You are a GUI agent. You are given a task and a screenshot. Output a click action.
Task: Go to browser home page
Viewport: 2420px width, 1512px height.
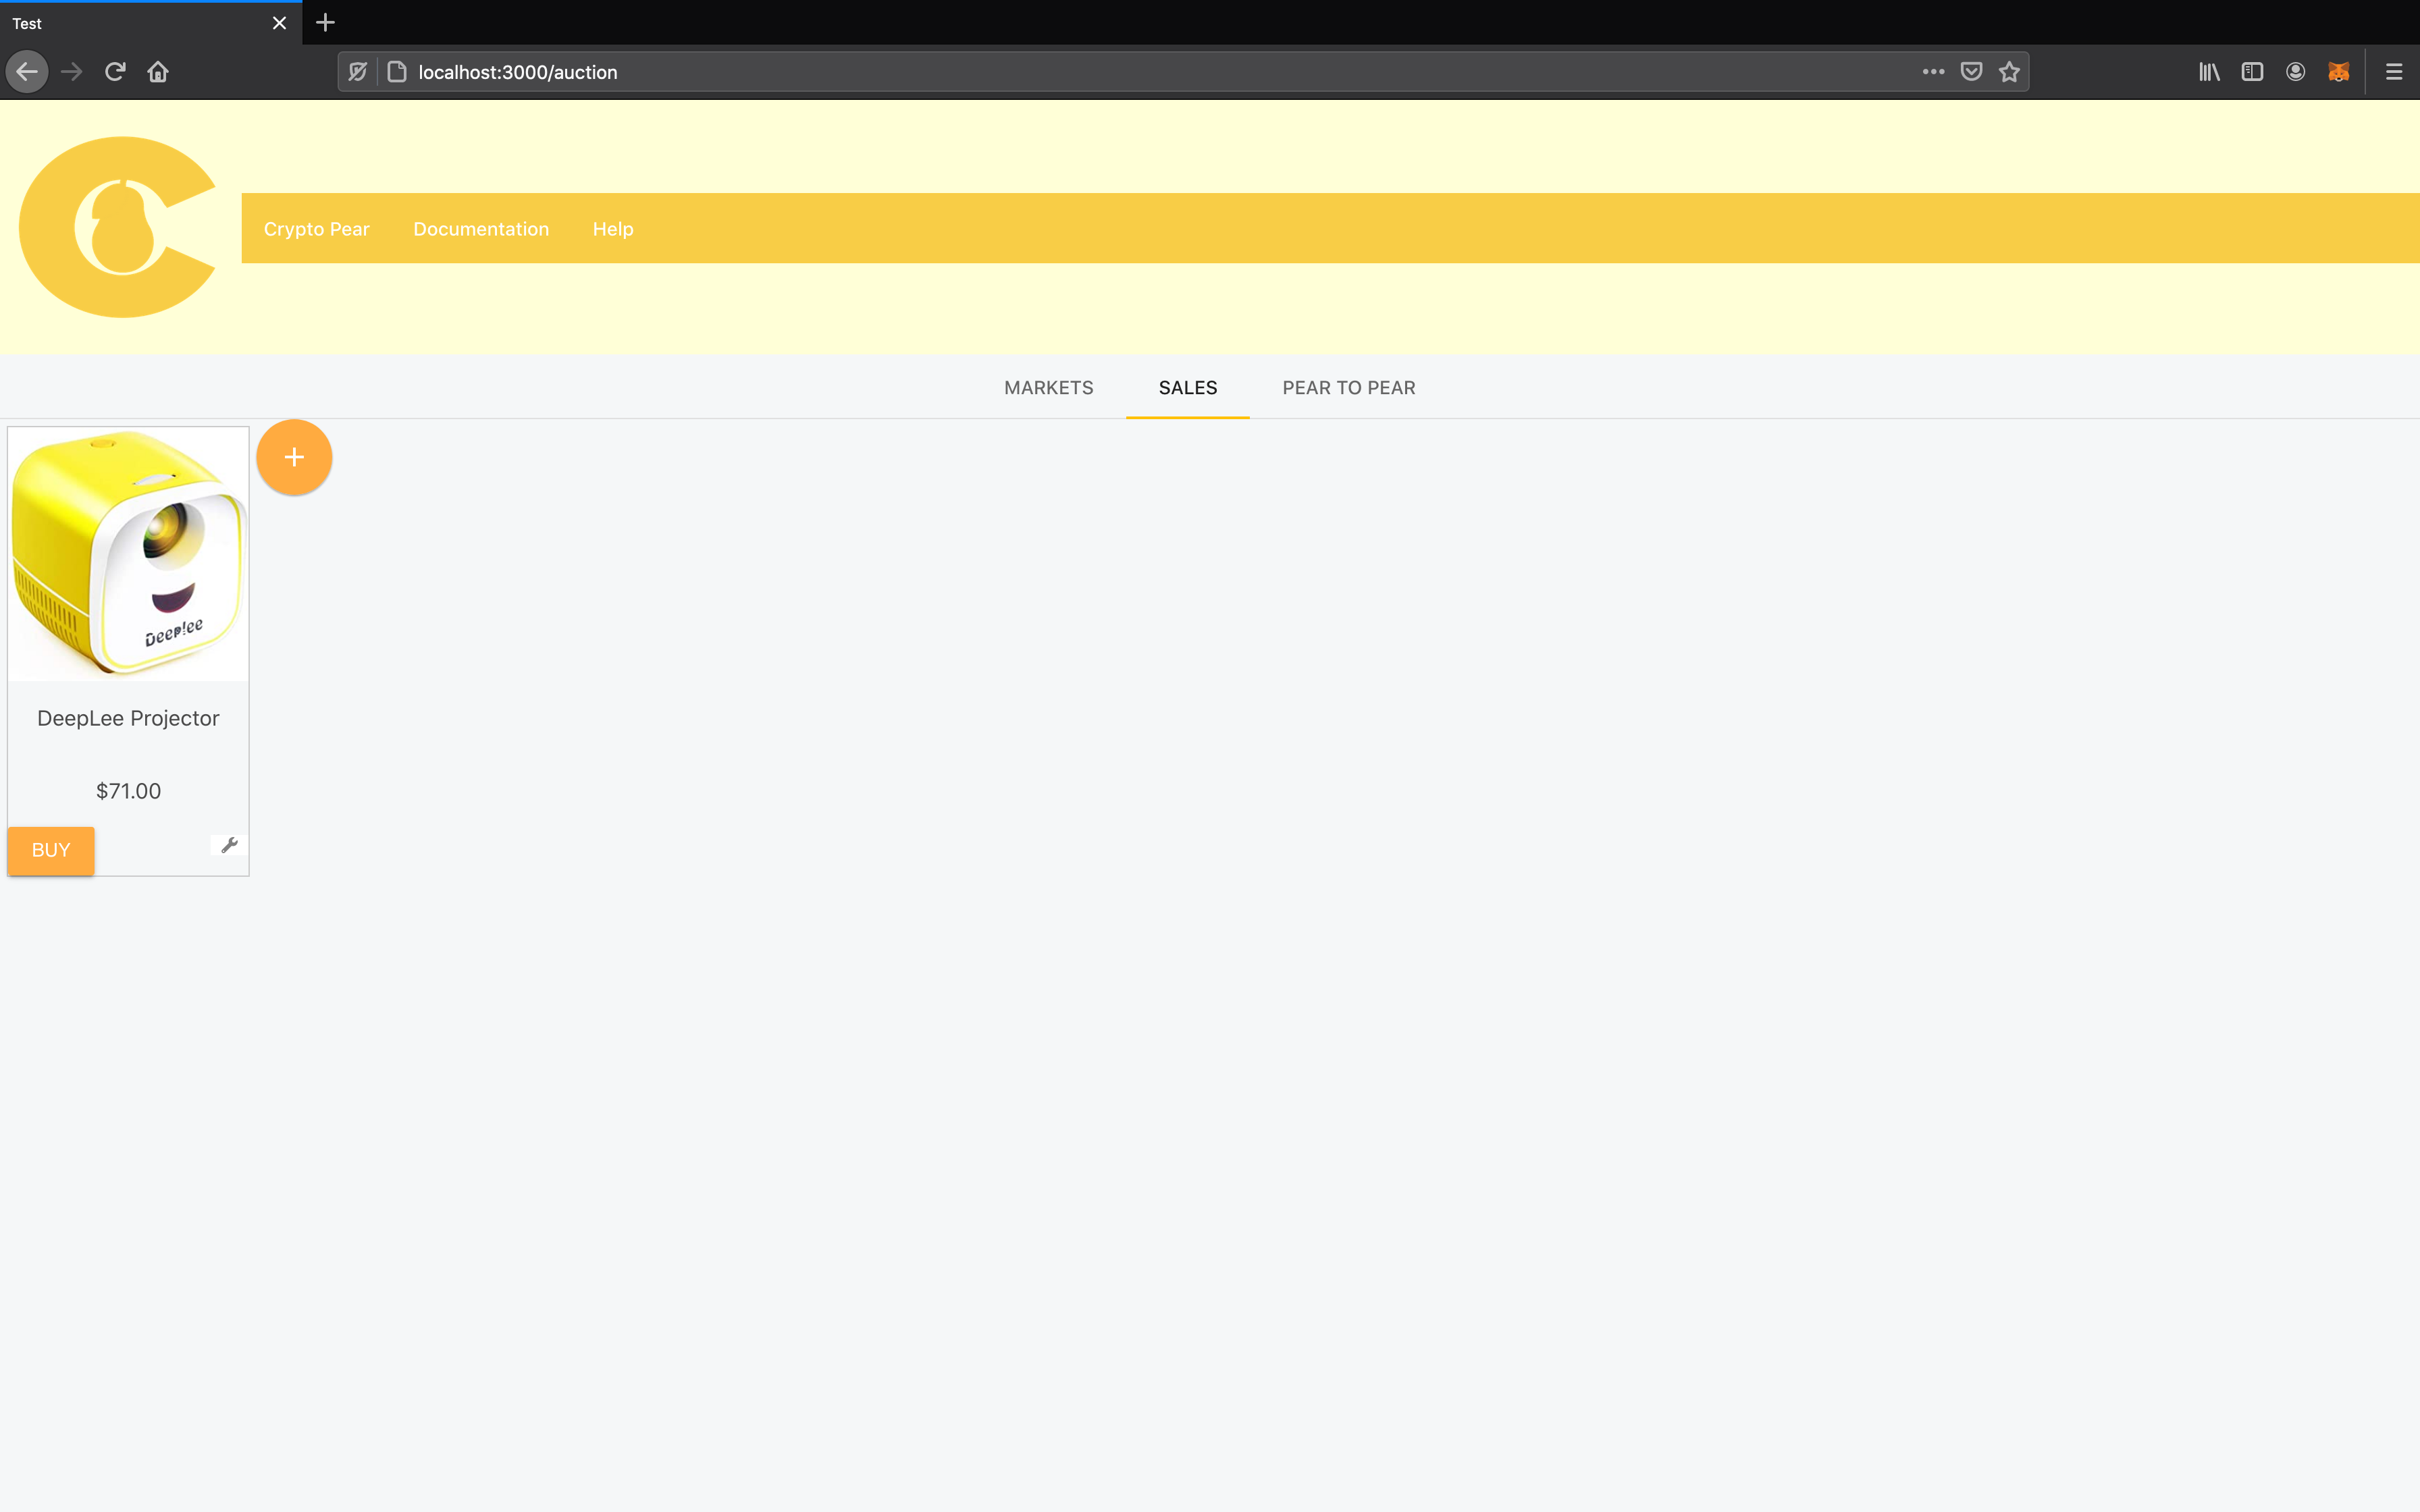[x=158, y=72]
